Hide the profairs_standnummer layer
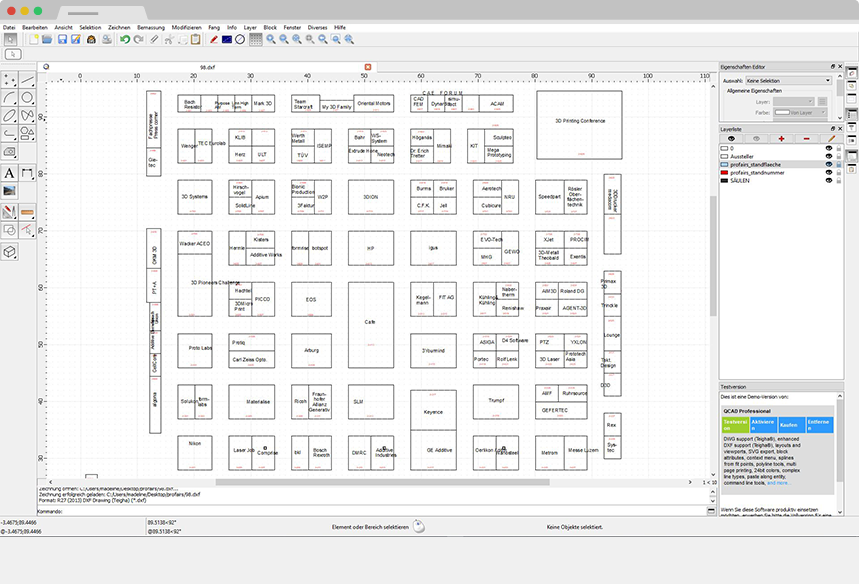Image resolution: width=859 pixels, height=584 pixels. [829, 173]
